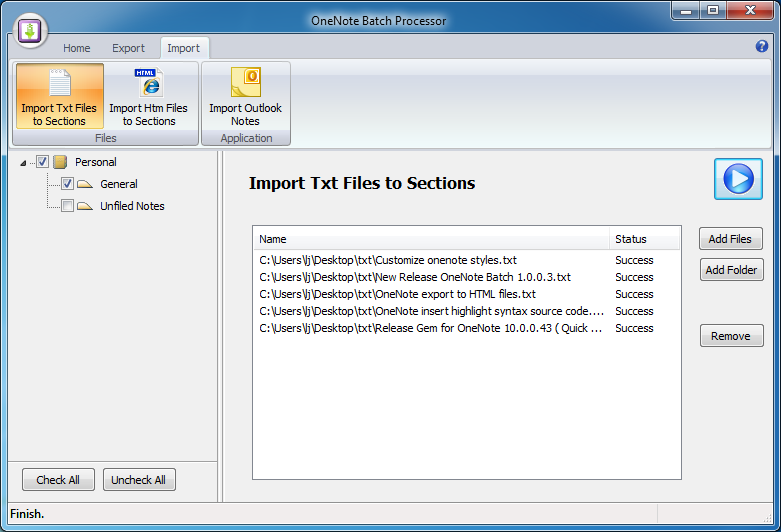Click the Add Files button
This screenshot has height=532, width=781.
click(730, 239)
